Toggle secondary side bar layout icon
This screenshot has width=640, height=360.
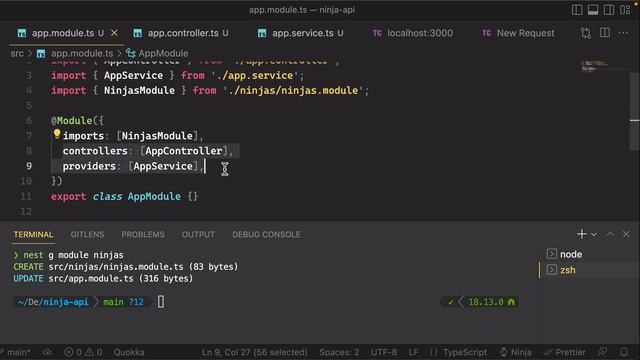(609, 9)
